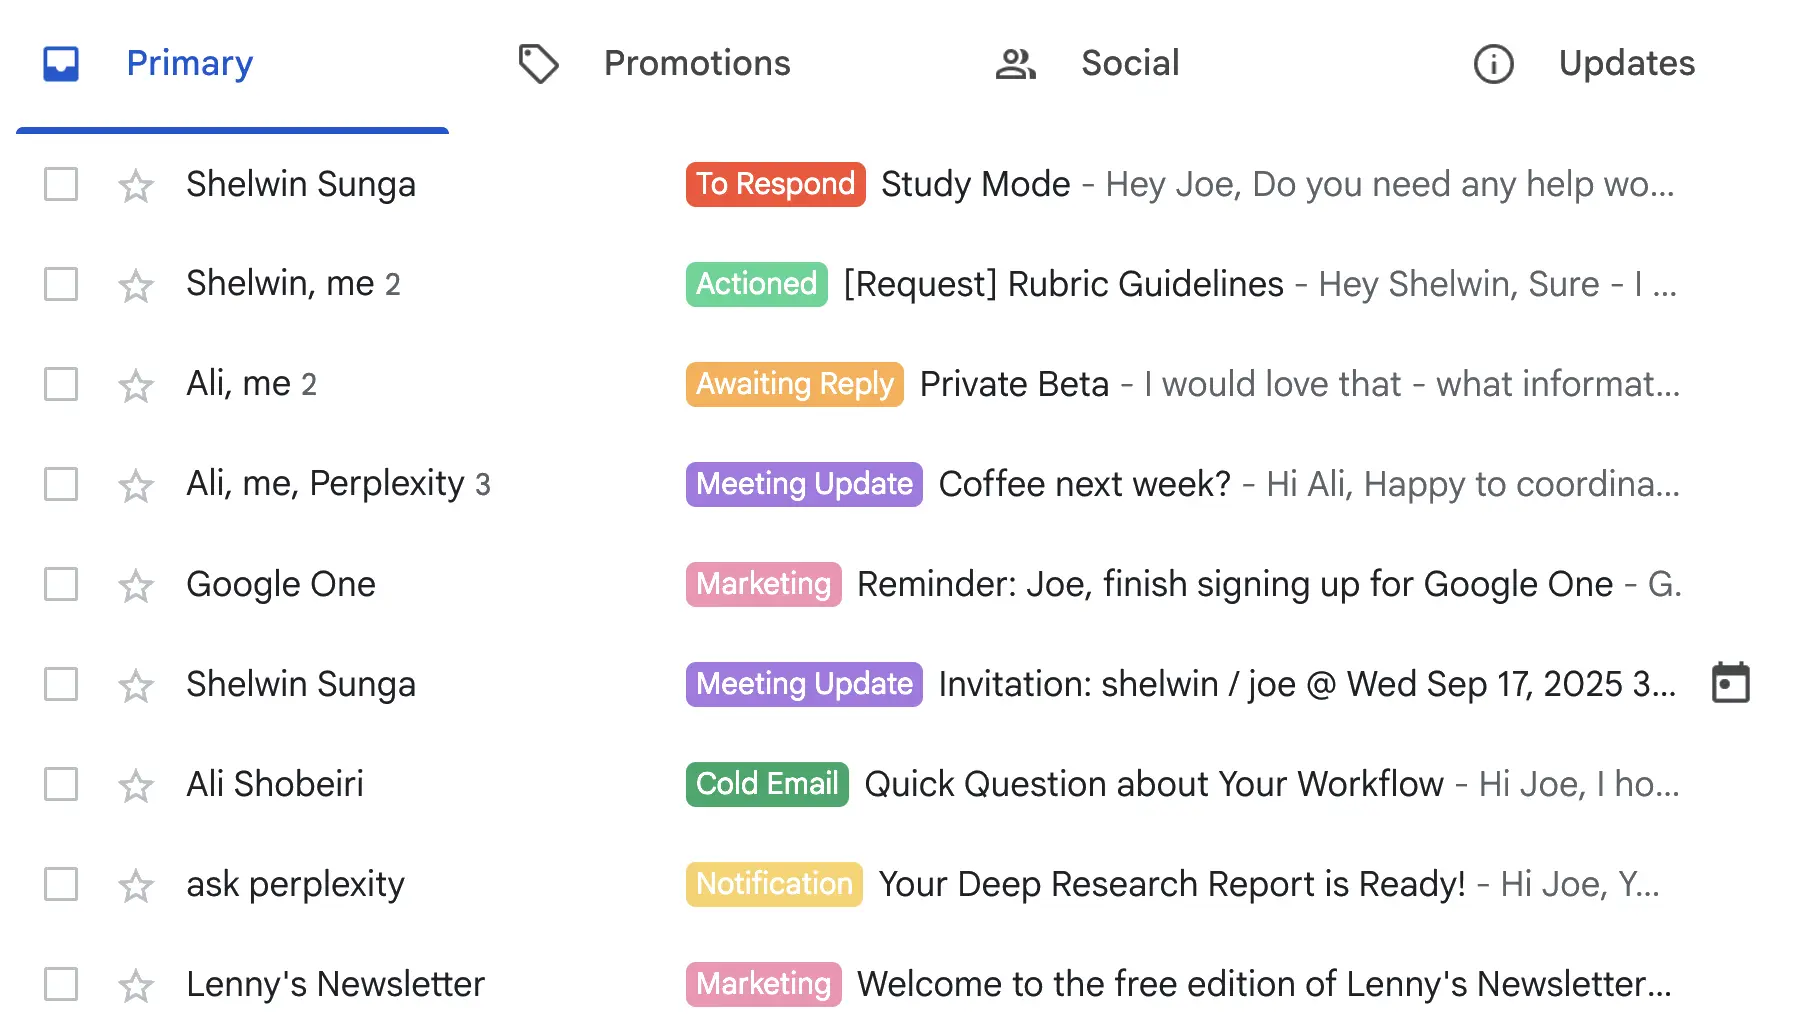1804x1032 pixels.
Task: Open the Invitation shelwin / joe email
Action: (1300, 684)
